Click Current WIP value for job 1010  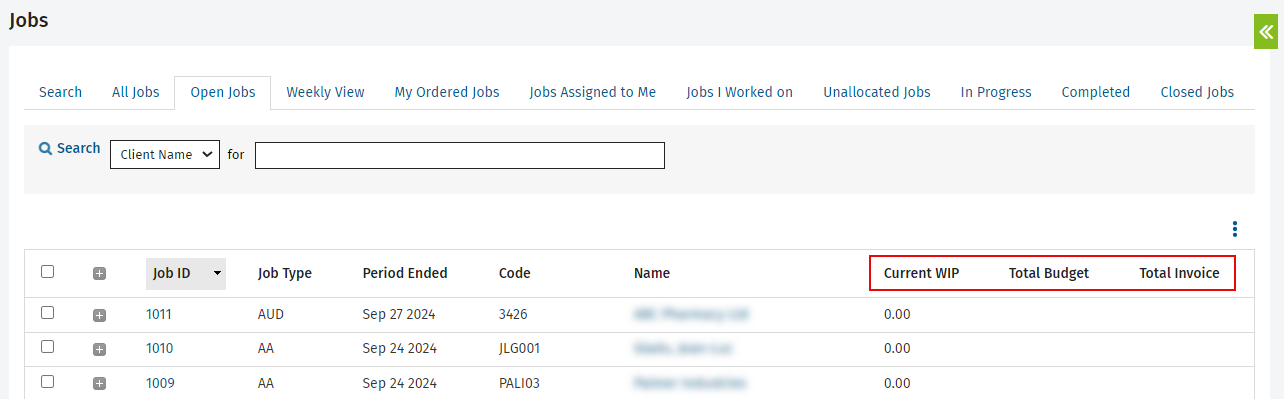click(x=897, y=348)
